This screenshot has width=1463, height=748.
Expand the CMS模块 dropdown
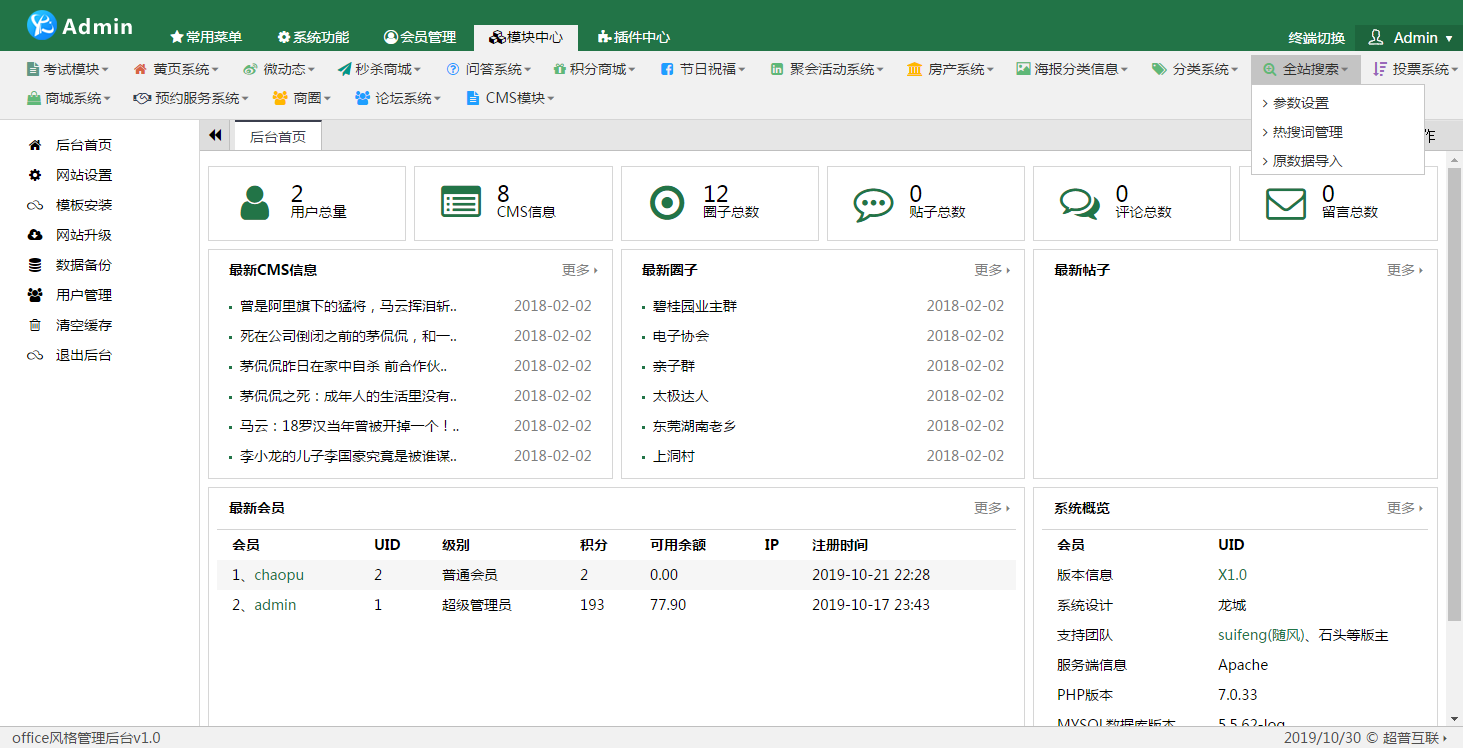(x=510, y=98)
